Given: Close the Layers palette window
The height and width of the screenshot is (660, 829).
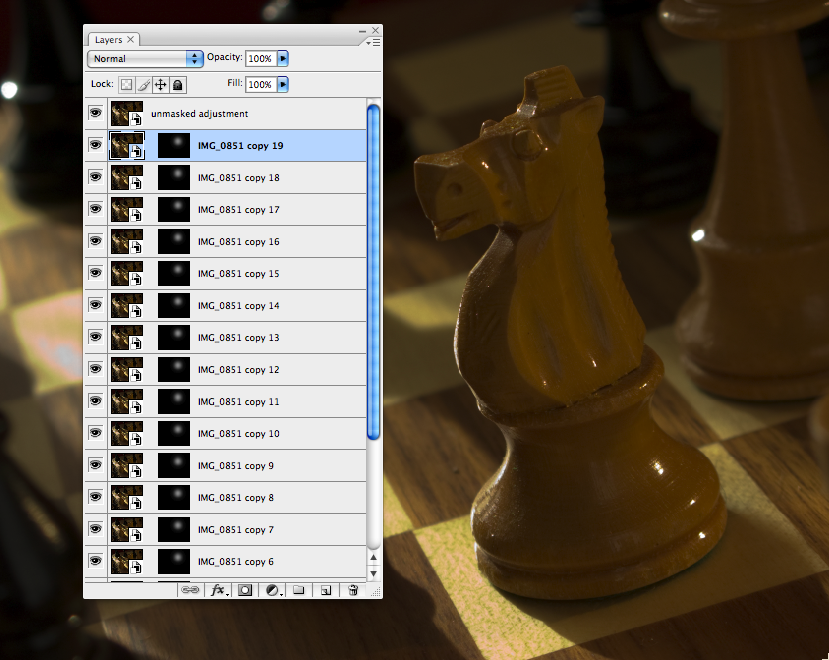Looking at the screenshot, I should click(375, 31).
